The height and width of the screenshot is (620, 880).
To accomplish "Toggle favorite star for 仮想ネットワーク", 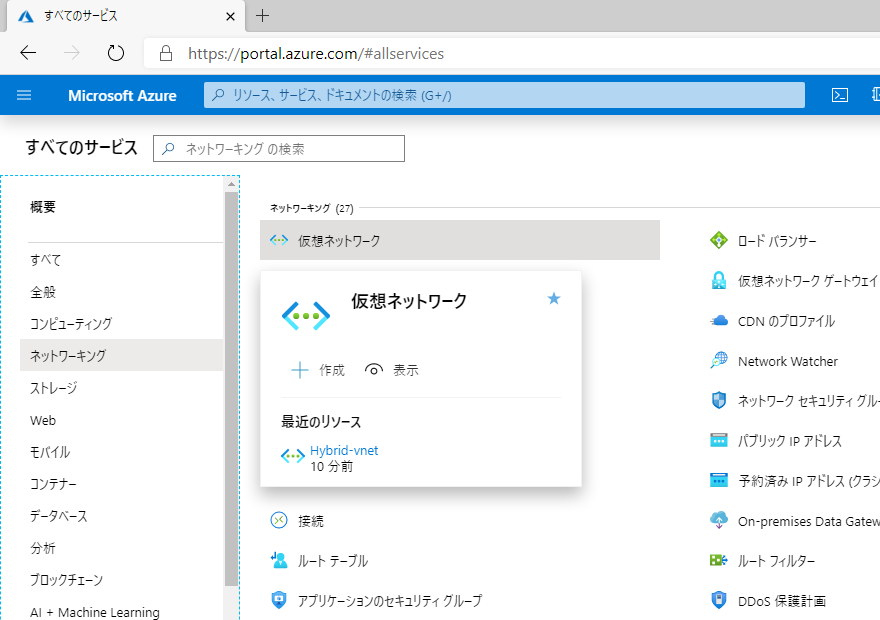I will click(x=554, y=298).
